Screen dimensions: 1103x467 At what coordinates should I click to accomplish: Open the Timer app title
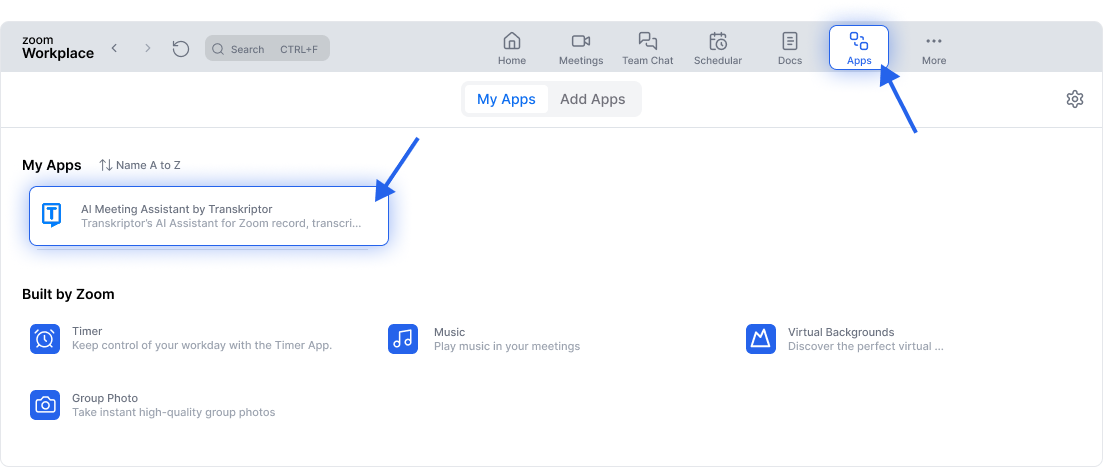tap(87, 331)
